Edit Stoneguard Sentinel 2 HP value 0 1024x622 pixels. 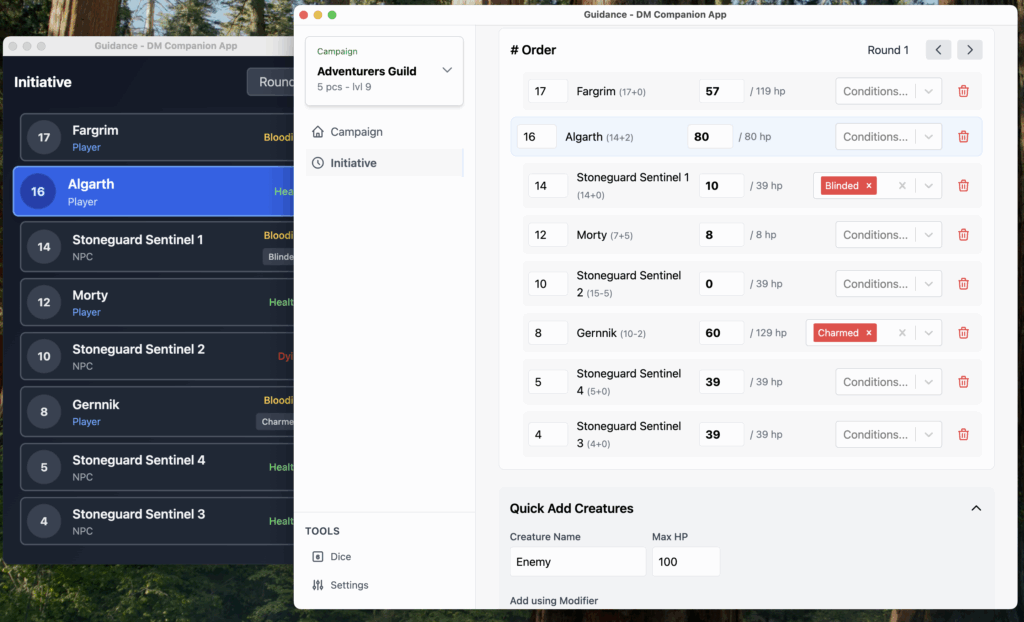pyautogui.click(x=721, y=284)
